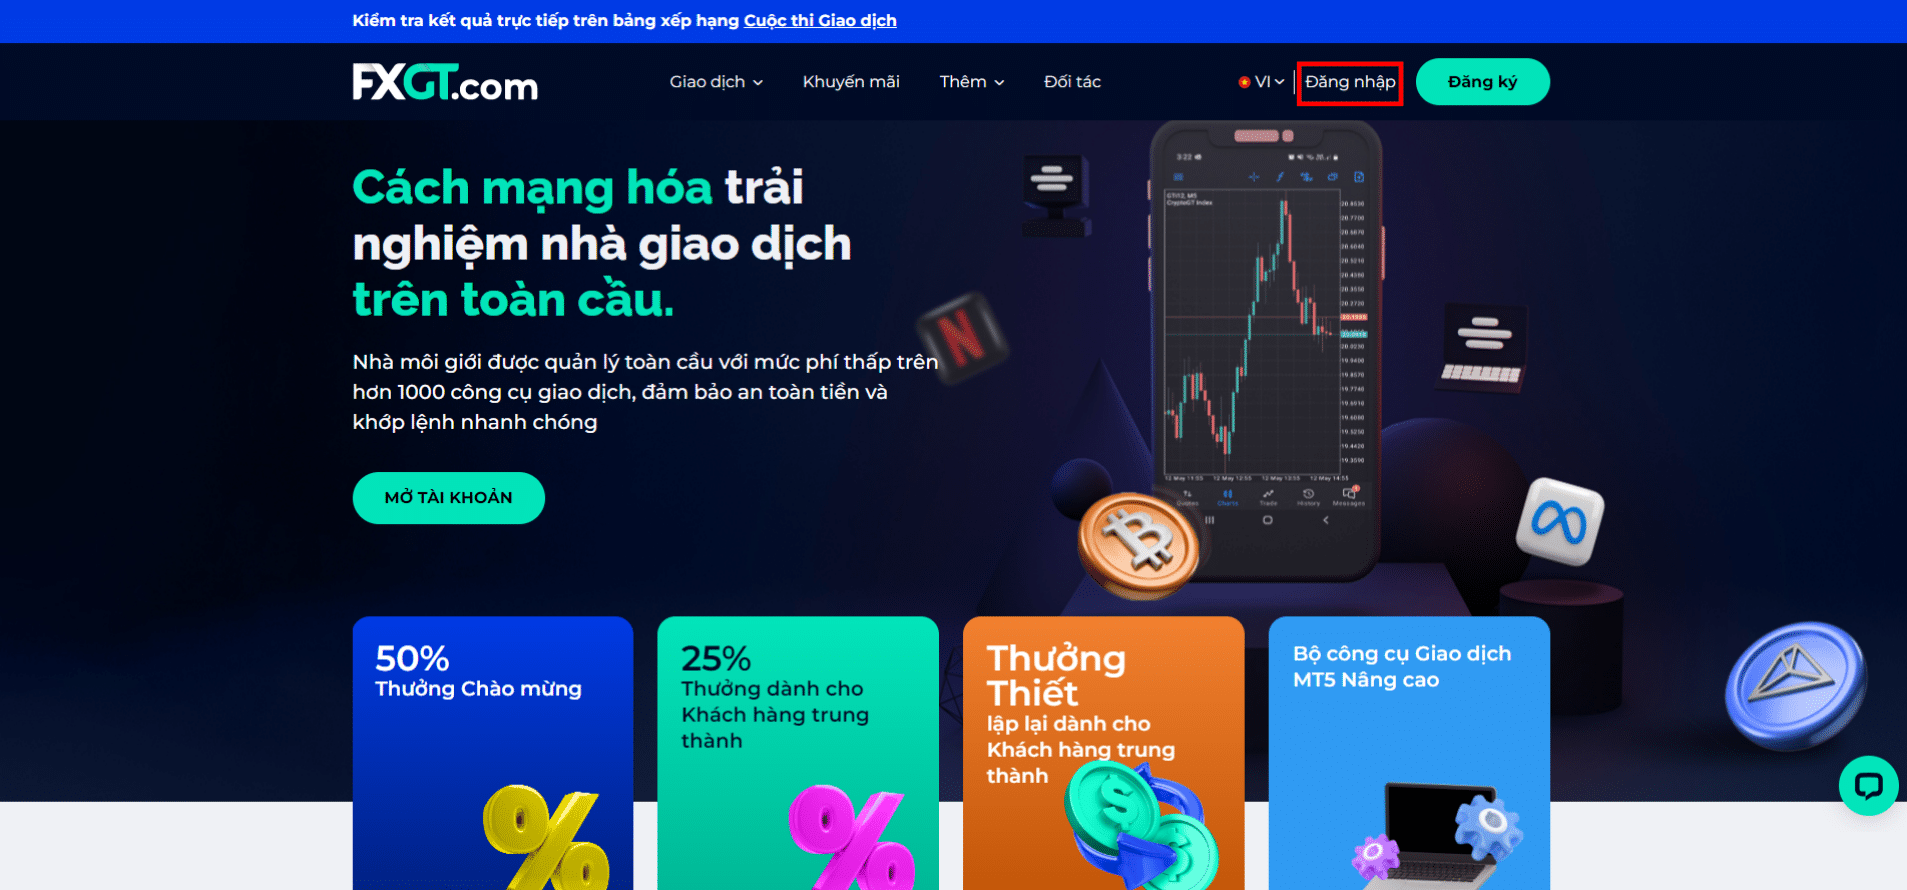The image size is (1907, 890).
Task: Open the Bộ công cụ MT5 card
Action: click(x=1409, y=753)
